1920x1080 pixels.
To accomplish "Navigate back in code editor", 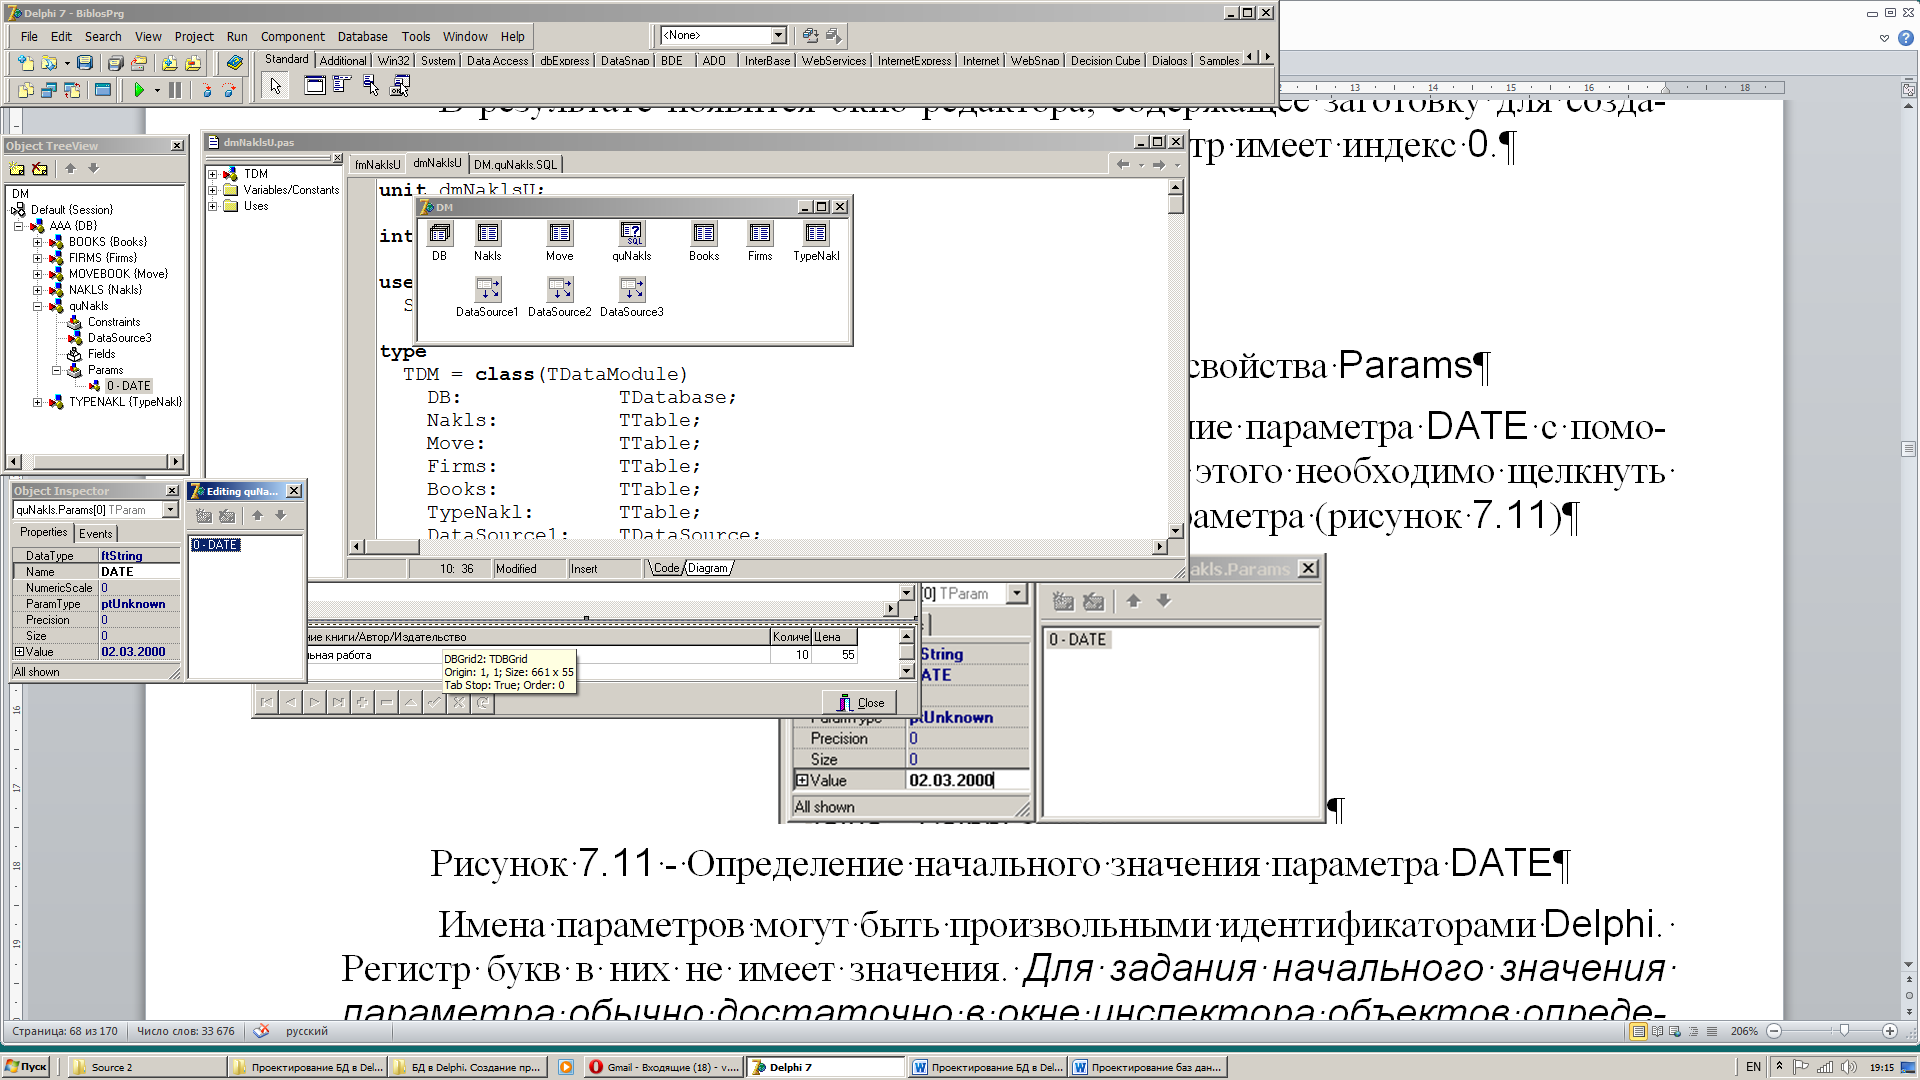I will click(x=1122, y=165).
